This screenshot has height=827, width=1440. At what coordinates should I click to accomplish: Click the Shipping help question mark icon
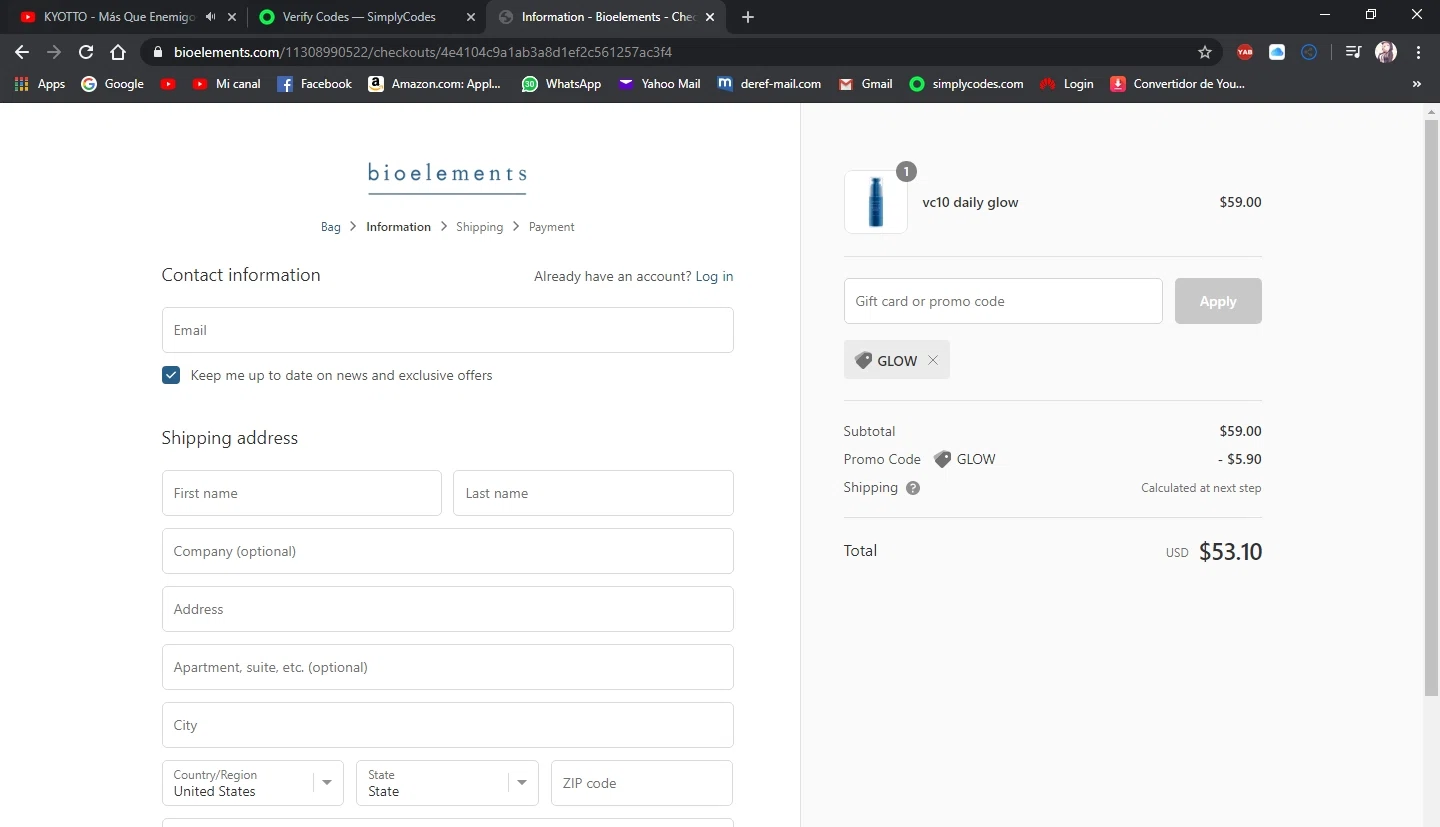(913, 488)
